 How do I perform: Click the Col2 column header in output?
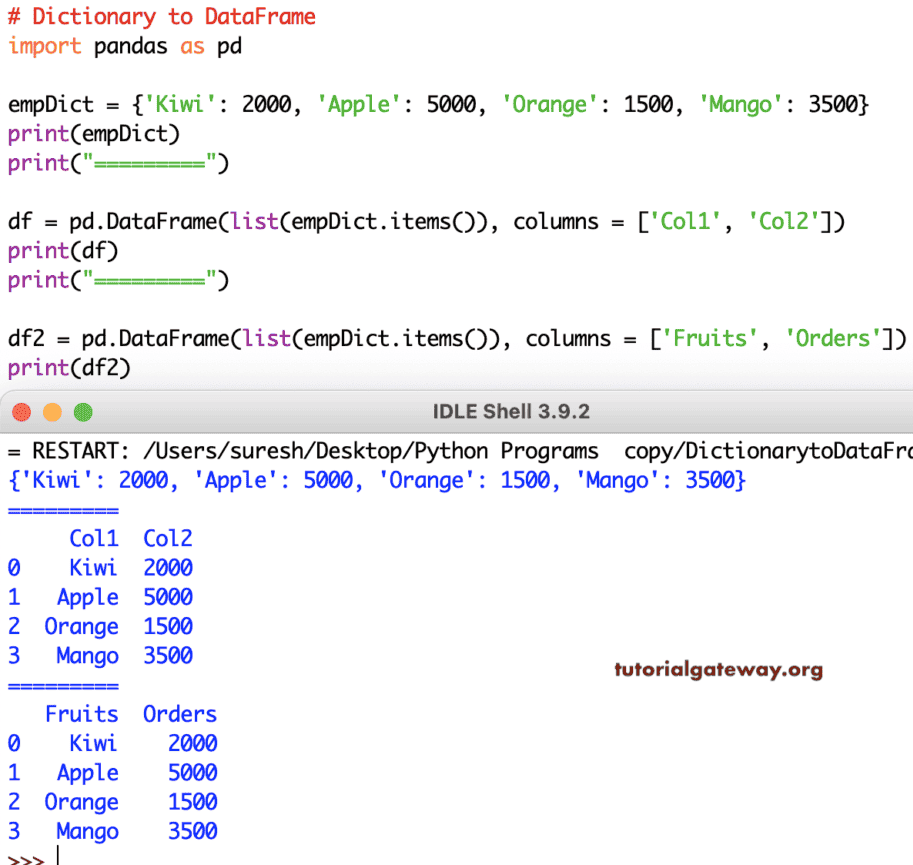pyautogui.click(x=166, y=538)
